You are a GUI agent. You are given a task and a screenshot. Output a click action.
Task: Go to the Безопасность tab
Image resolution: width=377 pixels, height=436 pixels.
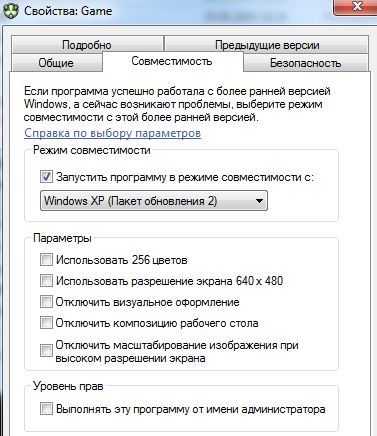305,63
